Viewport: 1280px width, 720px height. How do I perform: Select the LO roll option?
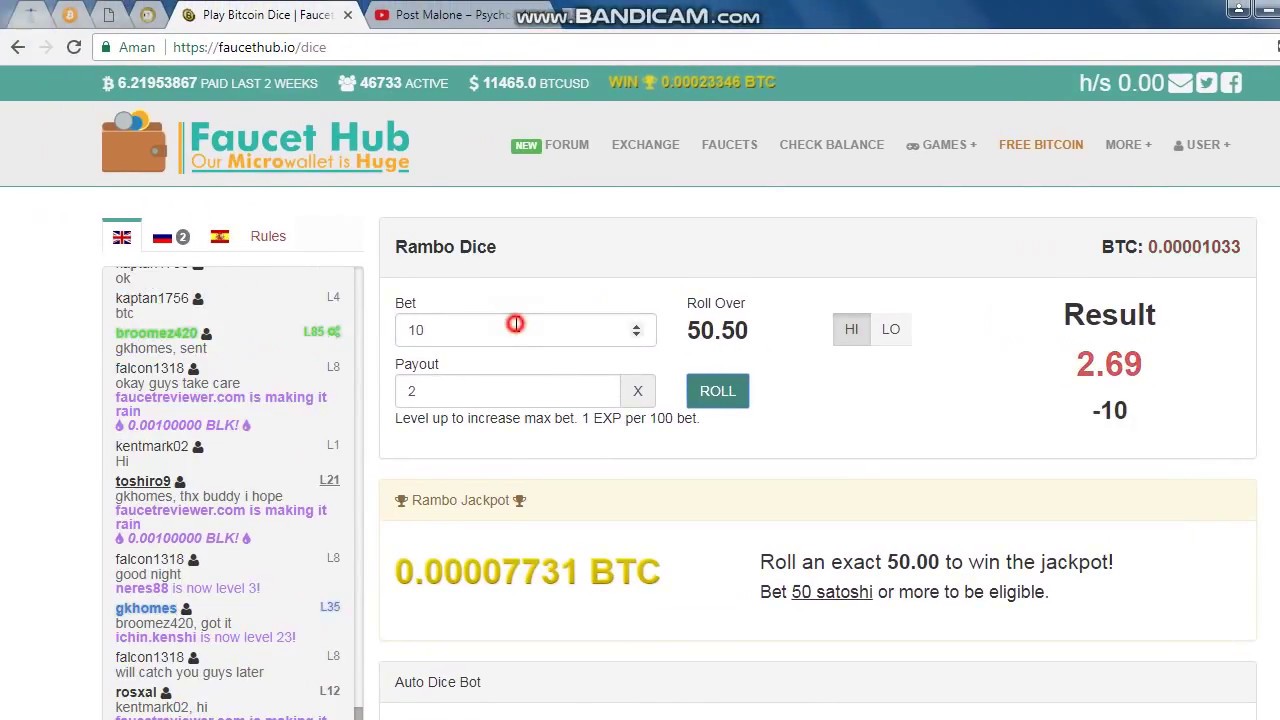(x=891, y=329)
